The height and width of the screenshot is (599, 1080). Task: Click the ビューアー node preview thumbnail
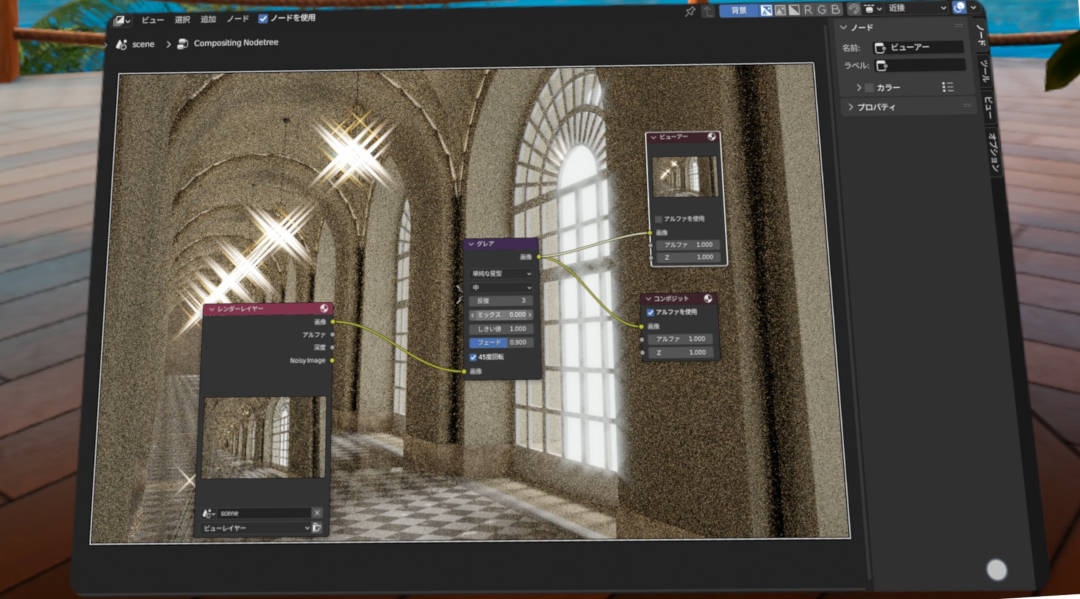tap(685, 176)
